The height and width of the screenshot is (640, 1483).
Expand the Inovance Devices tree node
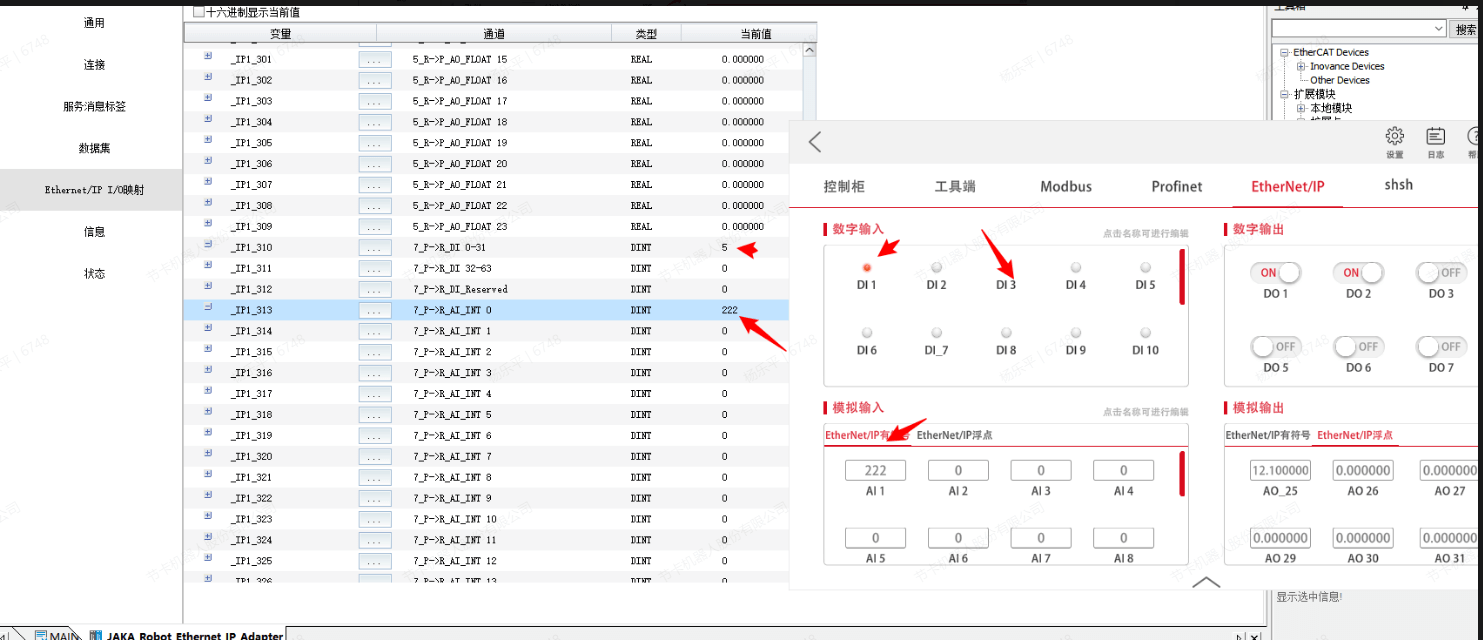[1301, 66]
